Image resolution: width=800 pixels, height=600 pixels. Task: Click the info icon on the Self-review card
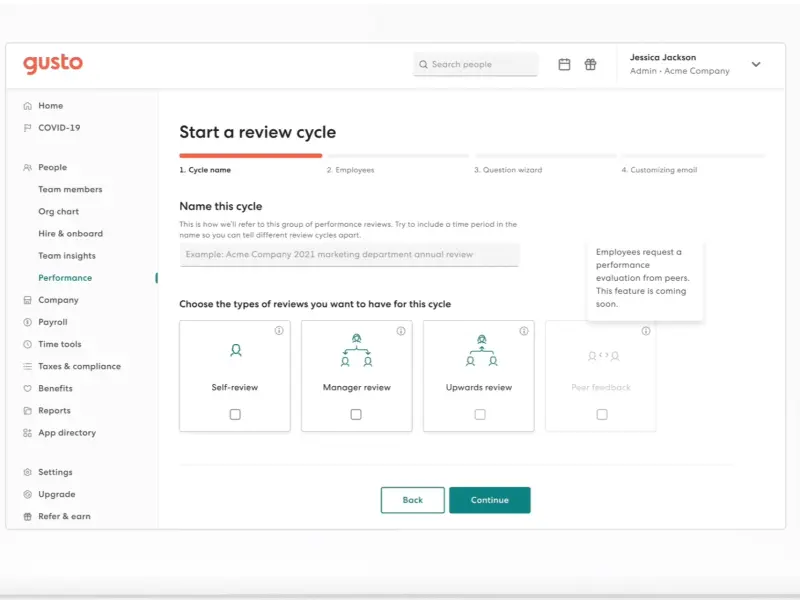279,331
